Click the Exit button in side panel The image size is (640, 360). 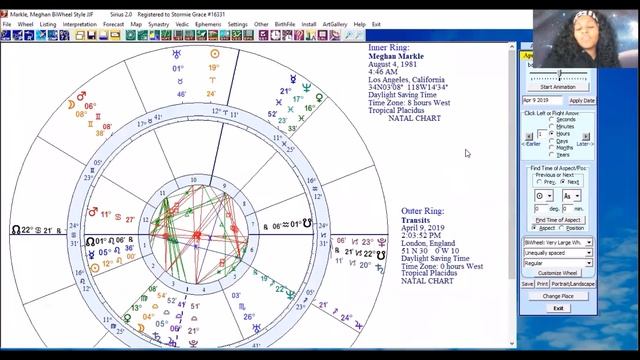pos(558,308)
